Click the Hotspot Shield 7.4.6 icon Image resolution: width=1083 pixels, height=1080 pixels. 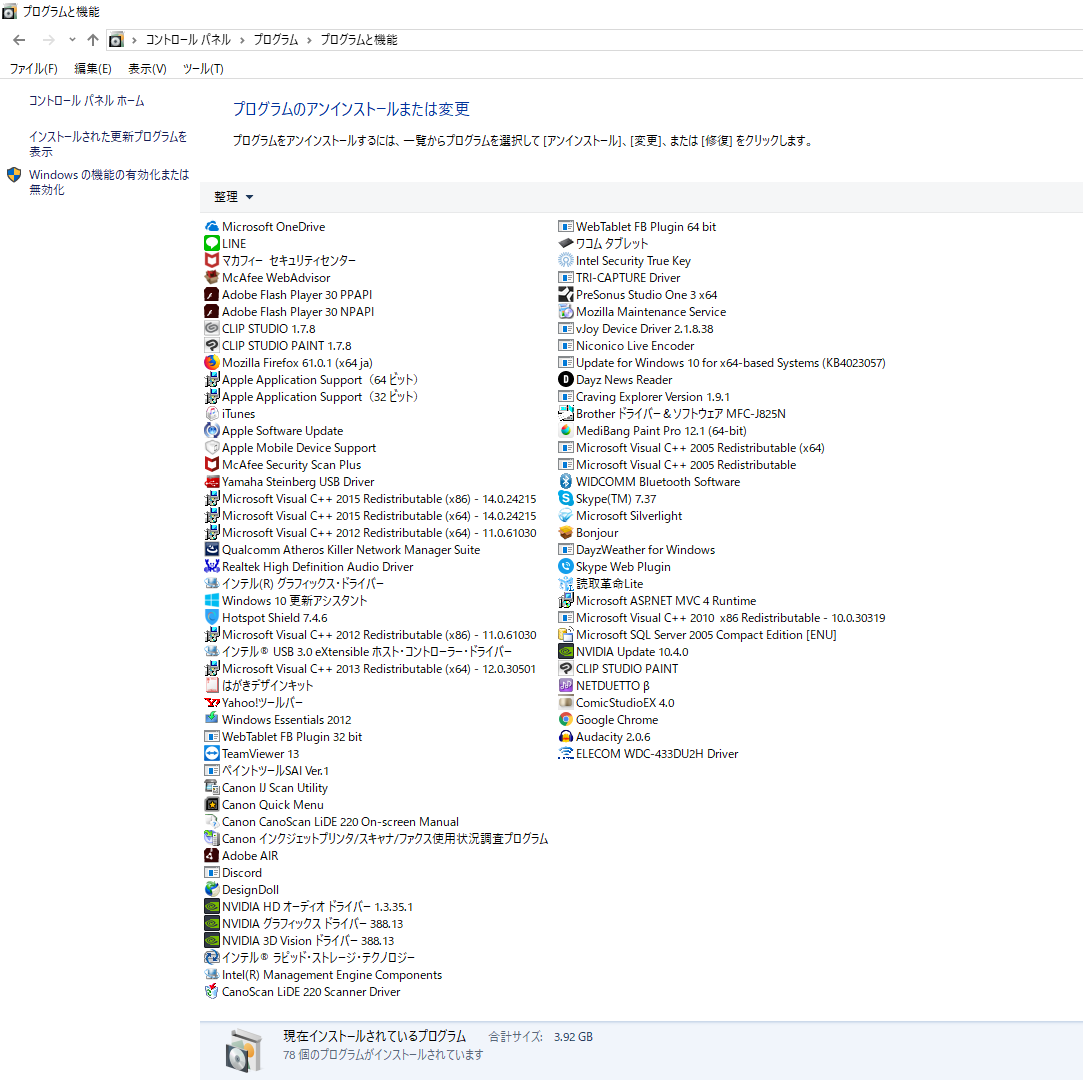point(212,618)
